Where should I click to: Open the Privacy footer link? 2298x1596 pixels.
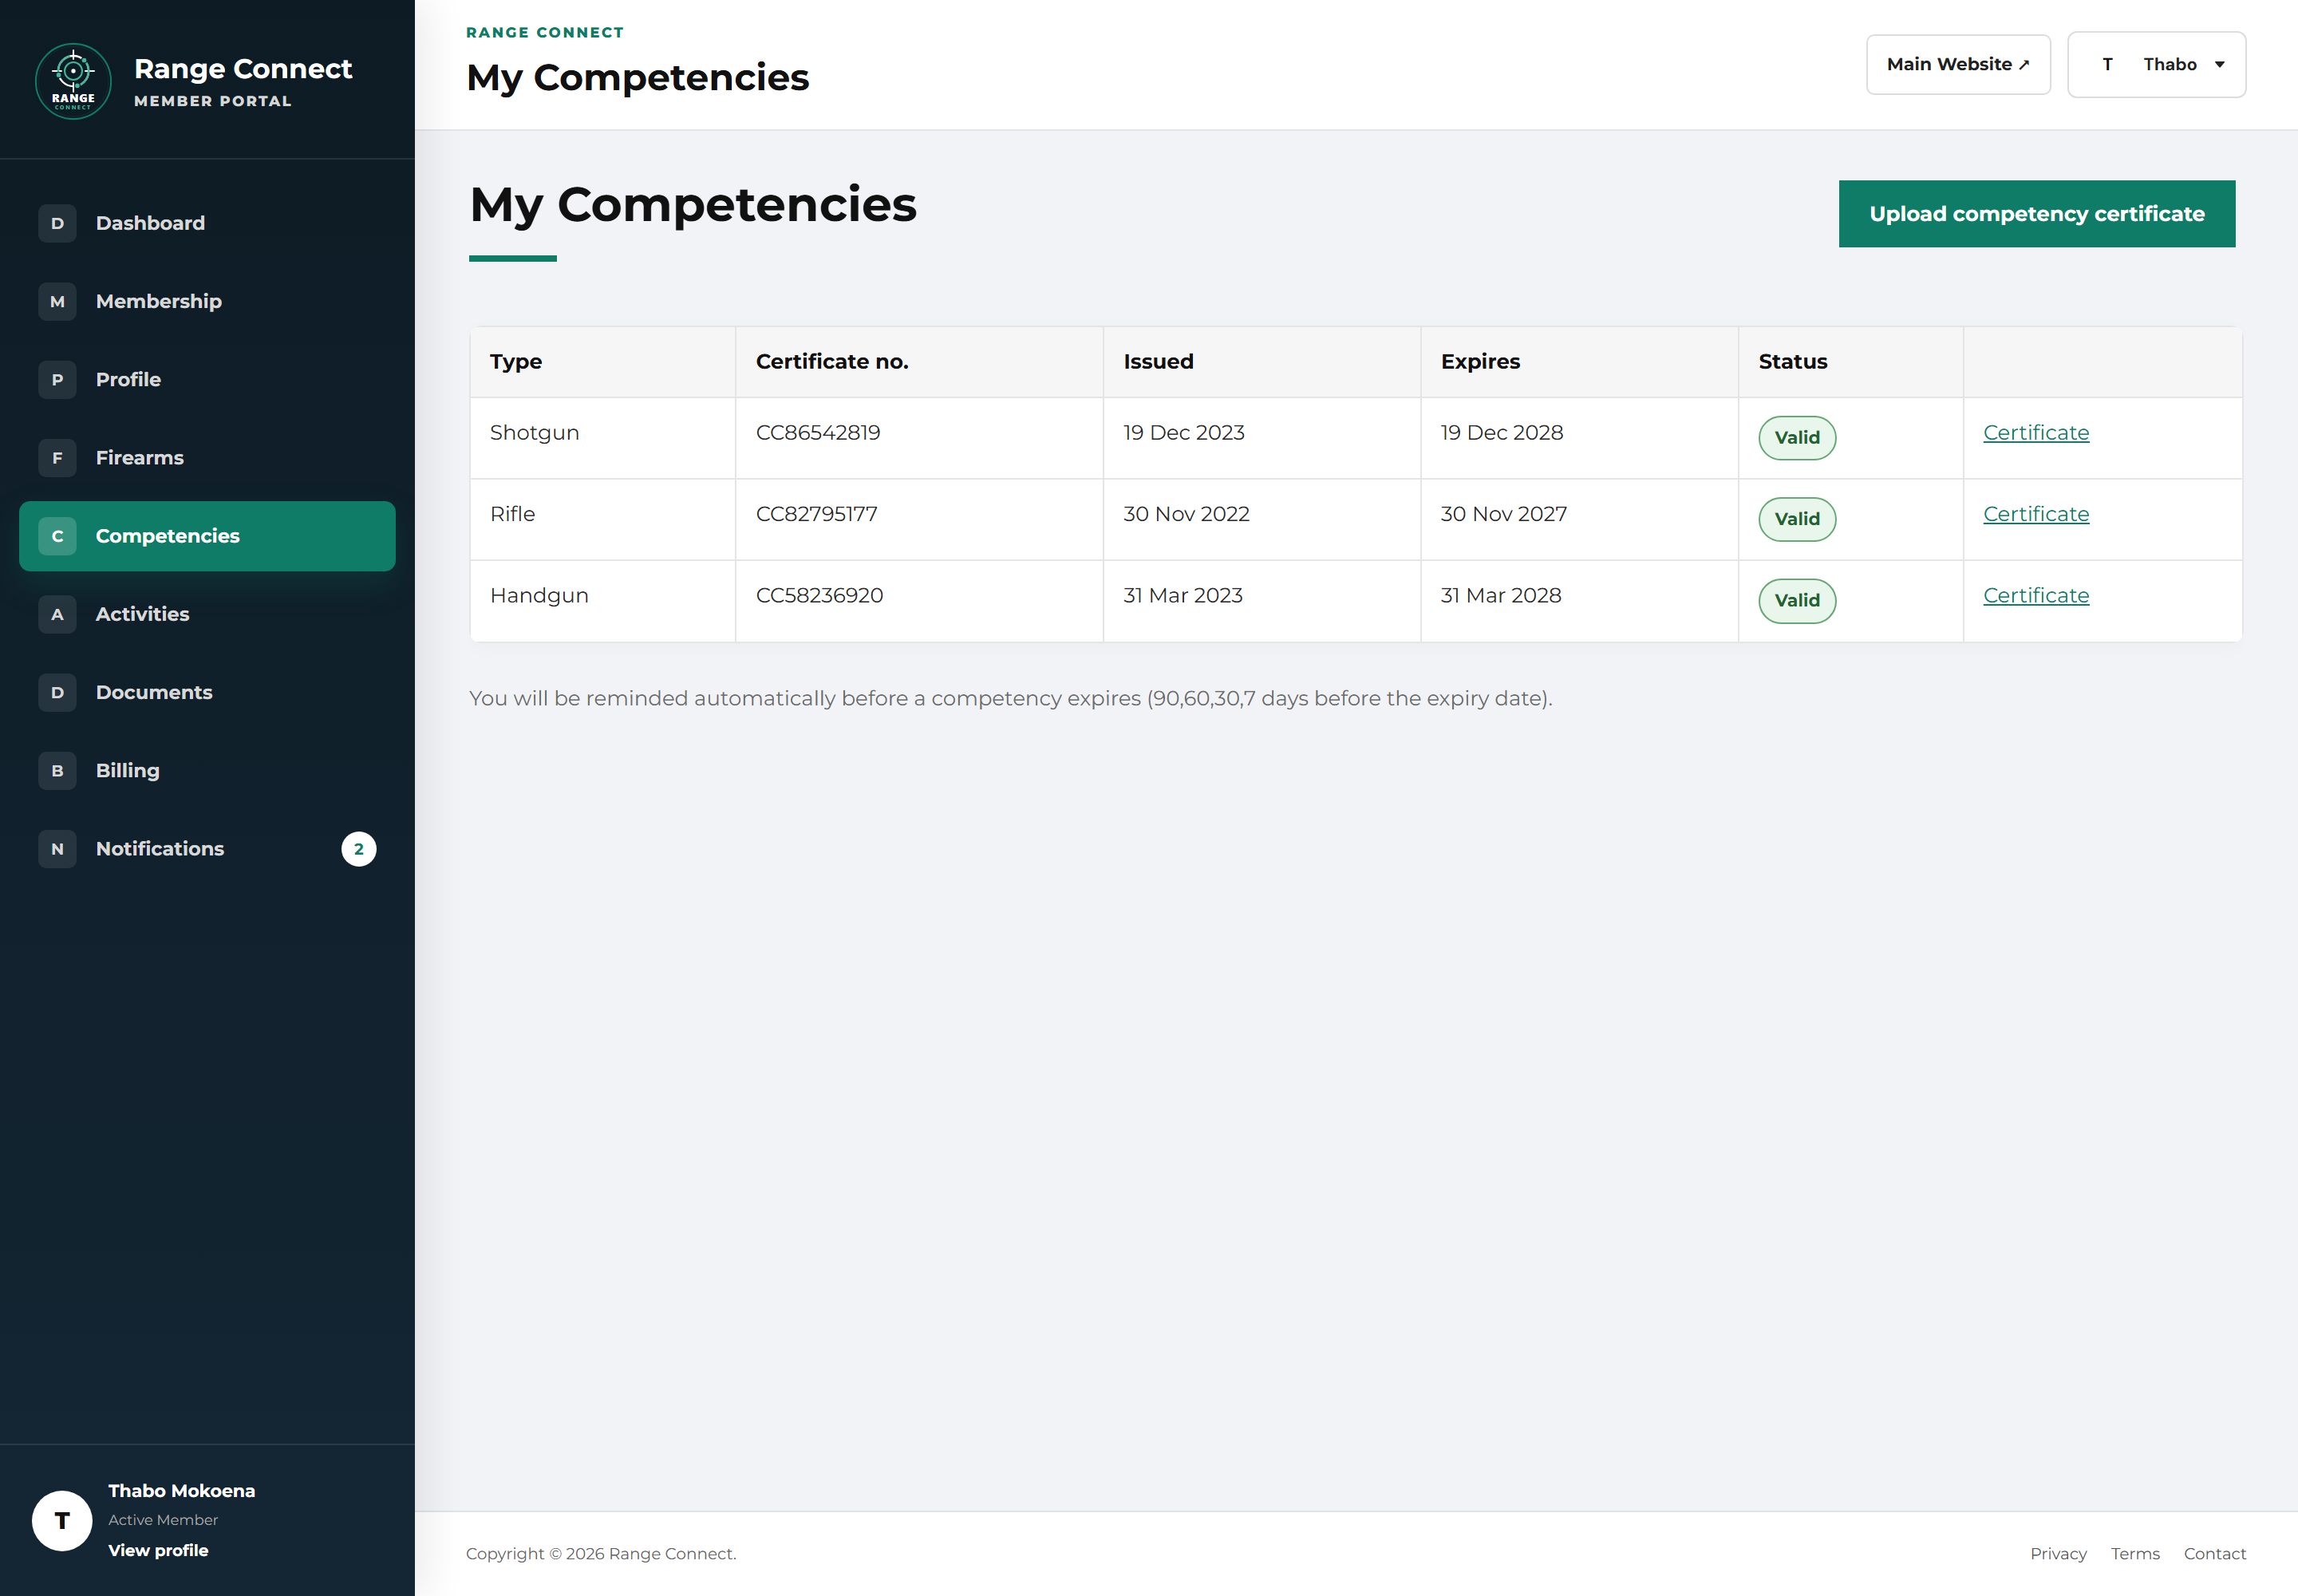pyautogui.click(x=2057, y=1553)
